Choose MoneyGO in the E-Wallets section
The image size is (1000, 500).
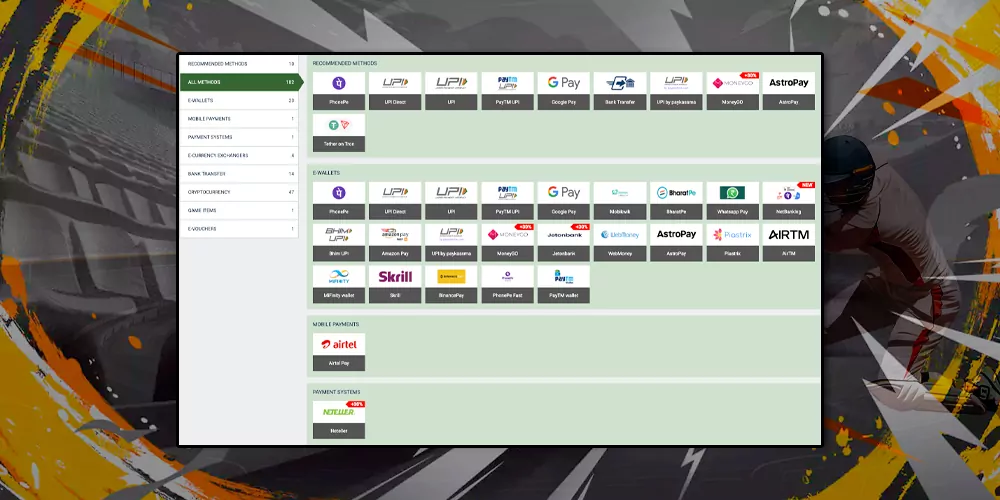click(508, 242)
